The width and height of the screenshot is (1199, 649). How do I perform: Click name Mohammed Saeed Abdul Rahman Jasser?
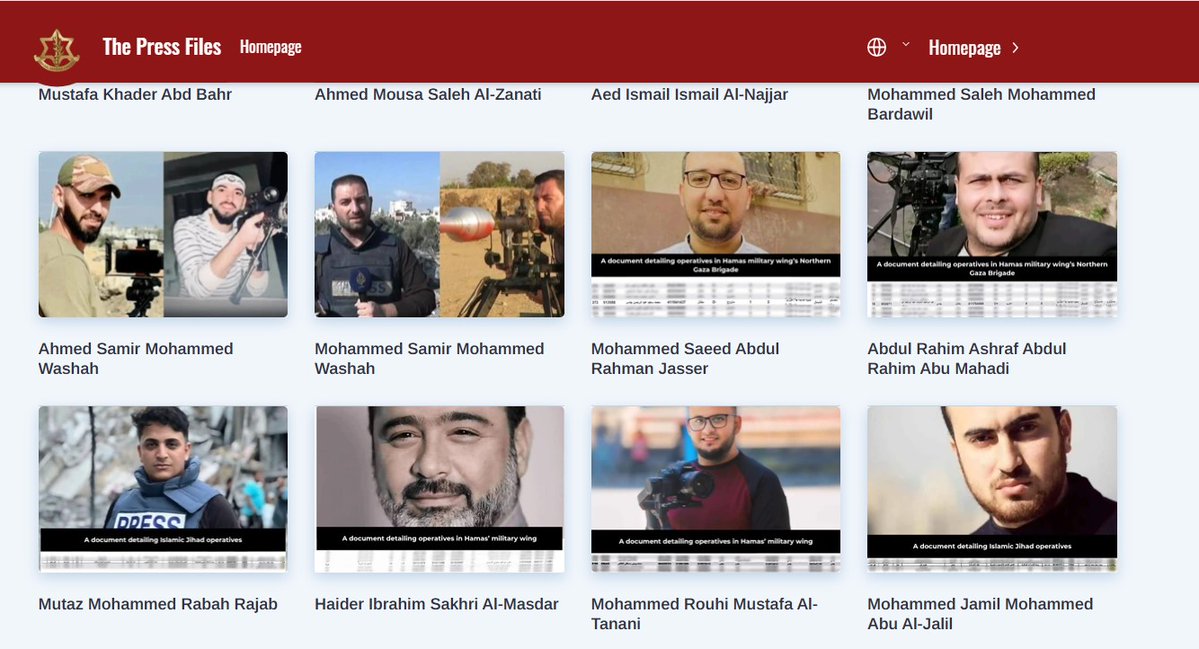click(x=685, y=359)
